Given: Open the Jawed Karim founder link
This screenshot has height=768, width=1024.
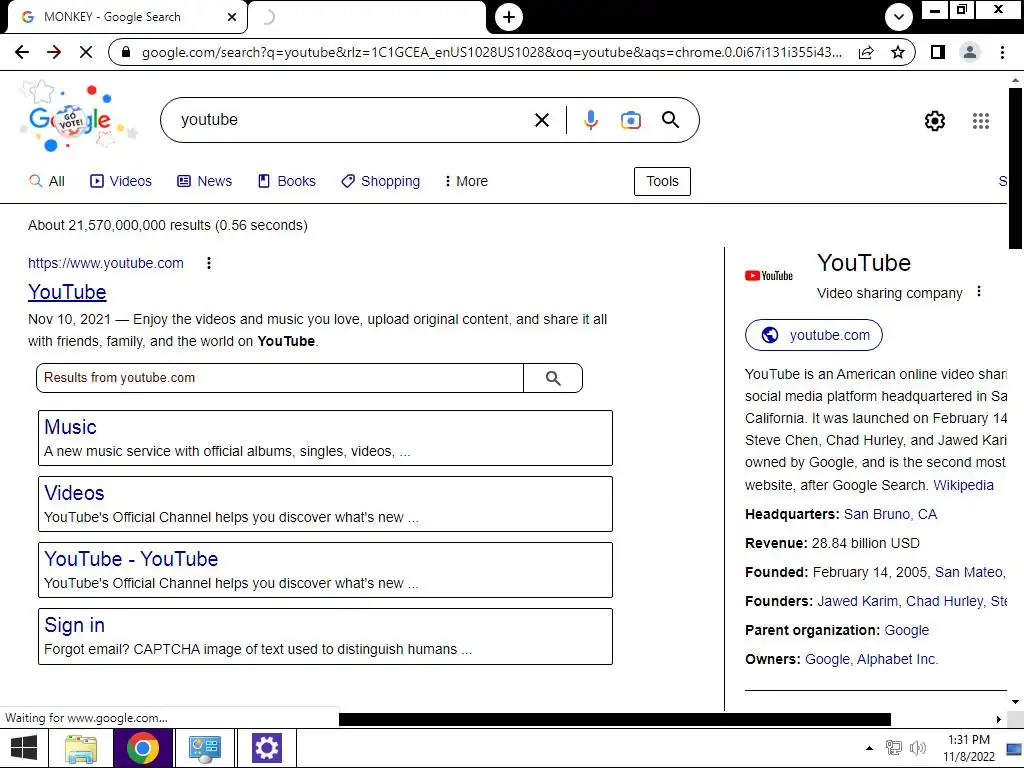Looking at the screenshot, I should click(x=857, y=601).
